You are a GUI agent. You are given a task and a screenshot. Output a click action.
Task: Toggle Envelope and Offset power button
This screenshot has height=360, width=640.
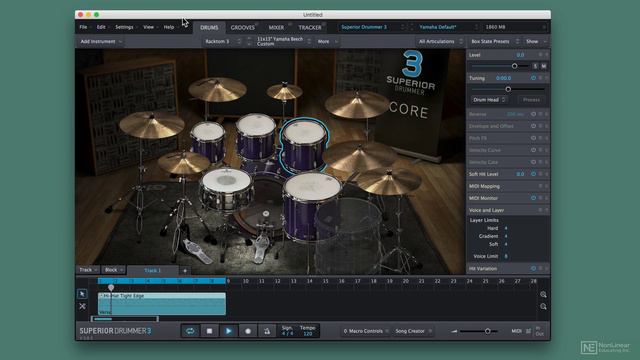point(533,126)
